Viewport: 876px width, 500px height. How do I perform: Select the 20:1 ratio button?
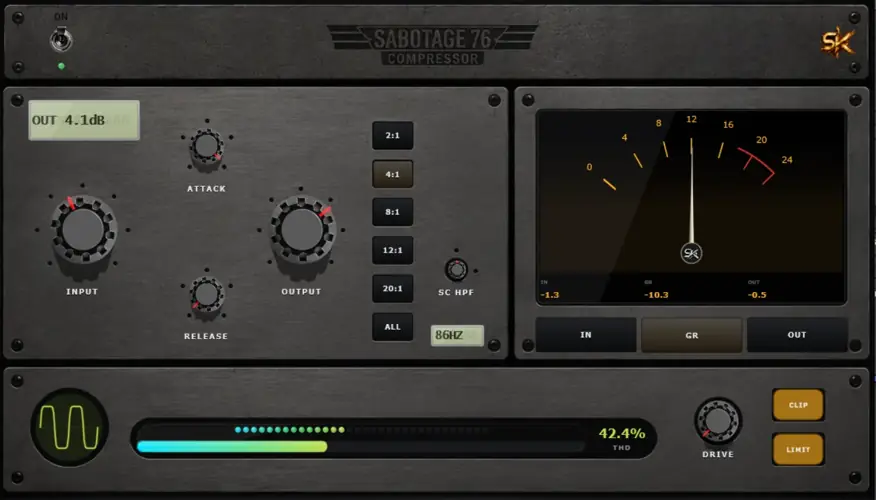[393, 289]
